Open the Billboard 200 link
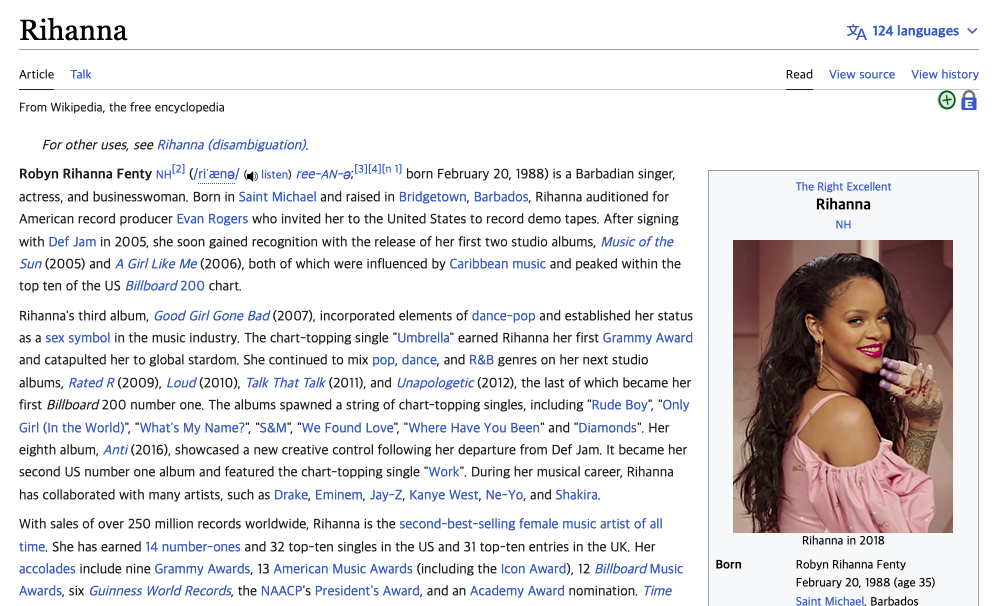The width and height of the screenshot is (996, 606). (x=165, y=286)
